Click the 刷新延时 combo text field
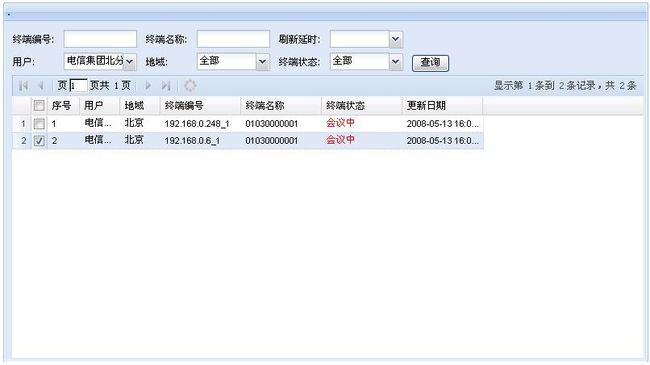The image size is (650, 365). 360,39
